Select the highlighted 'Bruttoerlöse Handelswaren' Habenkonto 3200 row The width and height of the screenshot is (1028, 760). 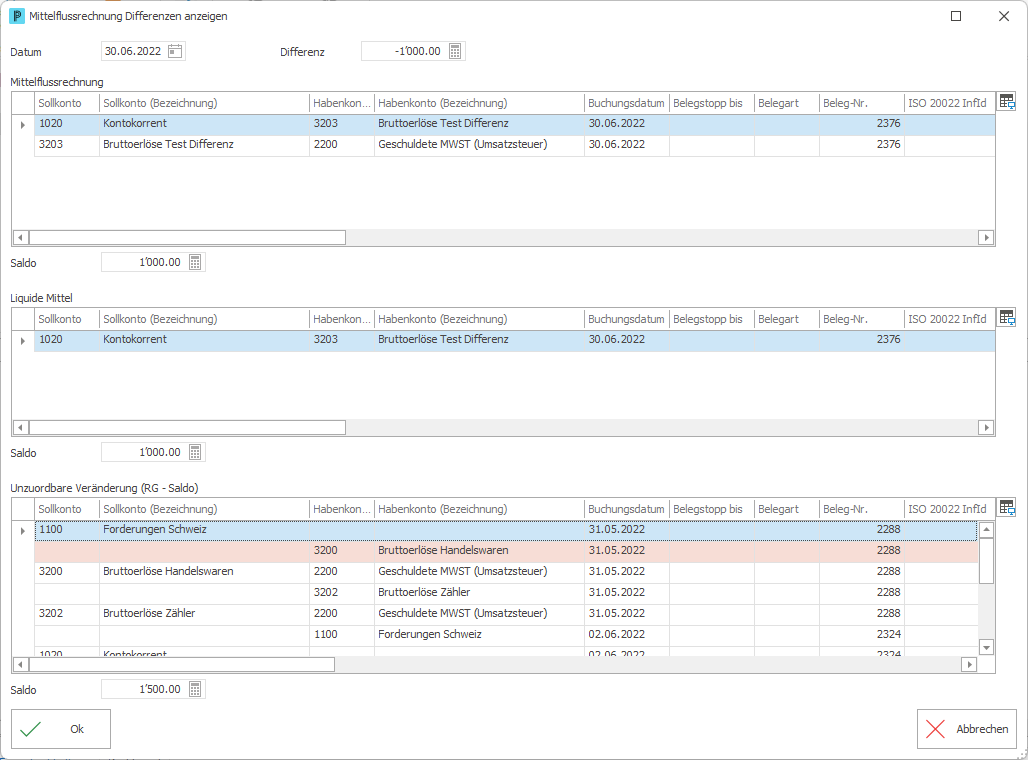[x=505, y=550]
